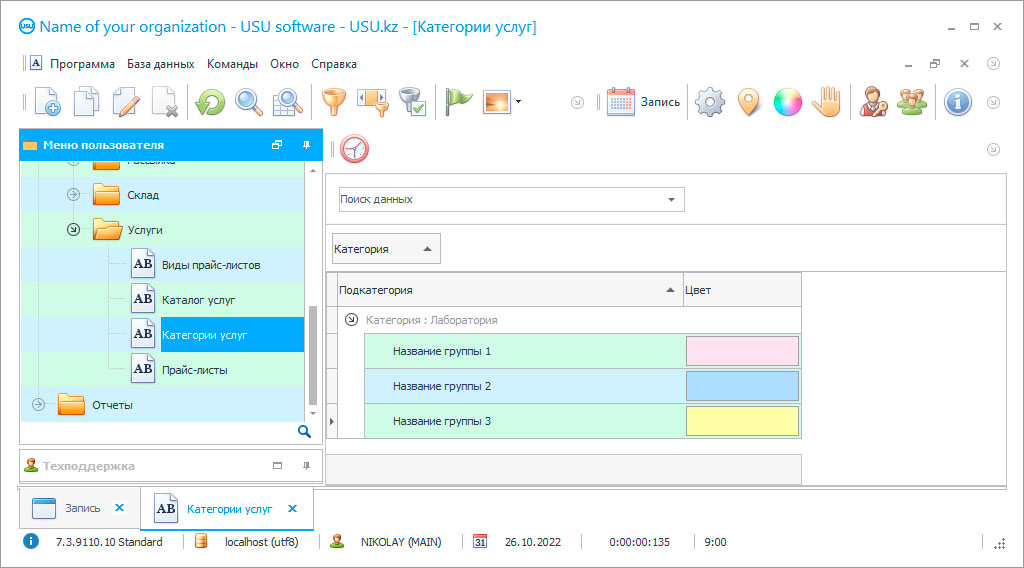Click the map location pin icon
The image size is (1024, 568).
coord(749,102)
